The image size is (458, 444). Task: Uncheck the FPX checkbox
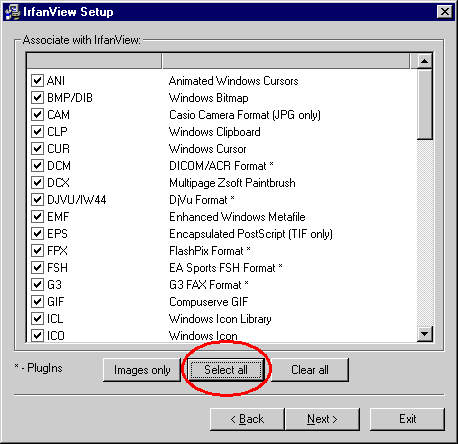tap(37, 251)
